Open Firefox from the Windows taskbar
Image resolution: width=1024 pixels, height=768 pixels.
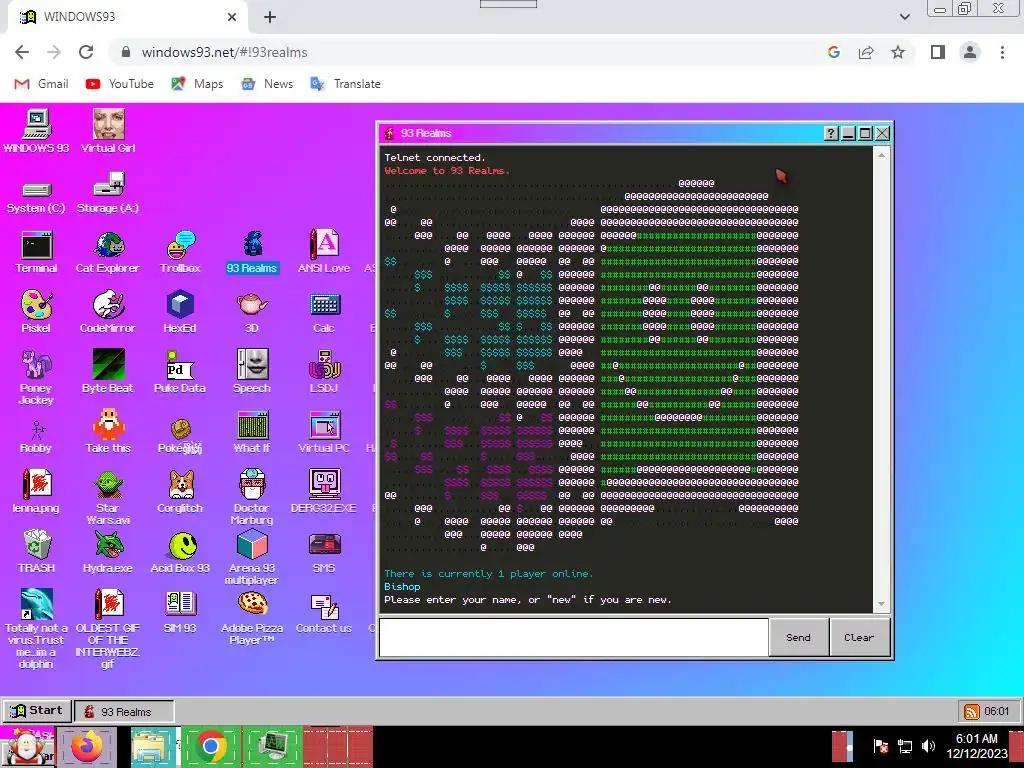[x=88, y=746]
